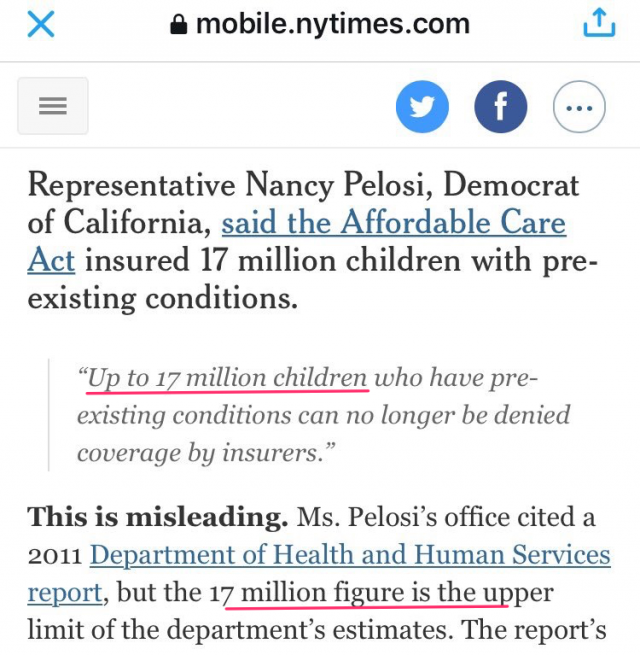Open the iOS share sheet icon
The image size is (640, 655).
599,23
